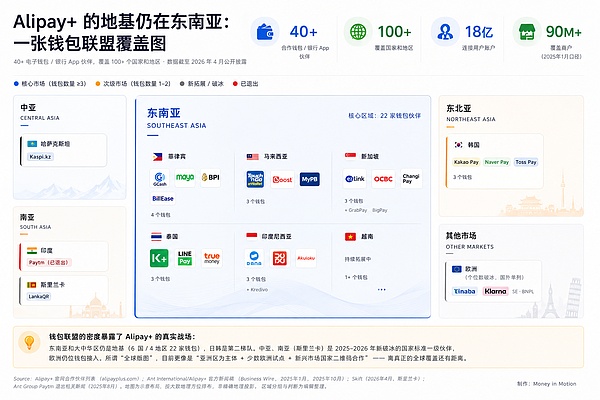Click the + Kredivo note under Indonesia
The height and width of the screenshot is (400, 600).
[257, 290]
